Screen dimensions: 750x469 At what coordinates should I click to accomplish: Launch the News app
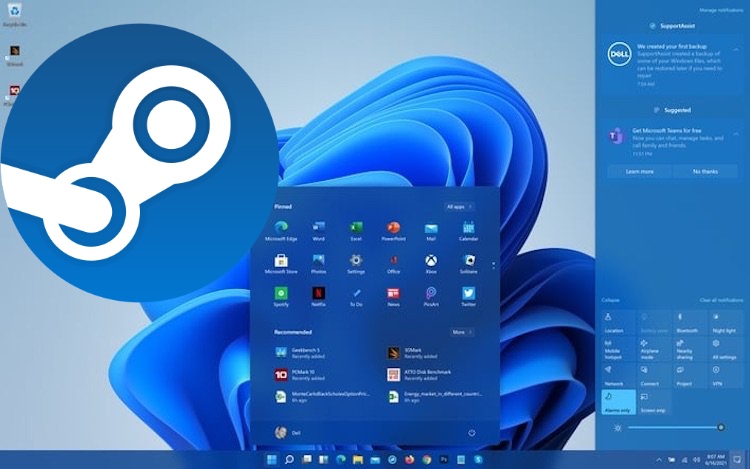393,296
